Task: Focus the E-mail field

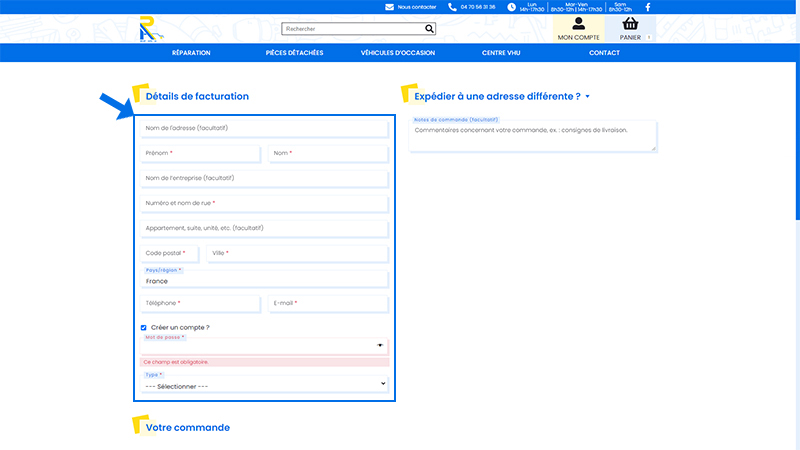Action: (328, 304)
